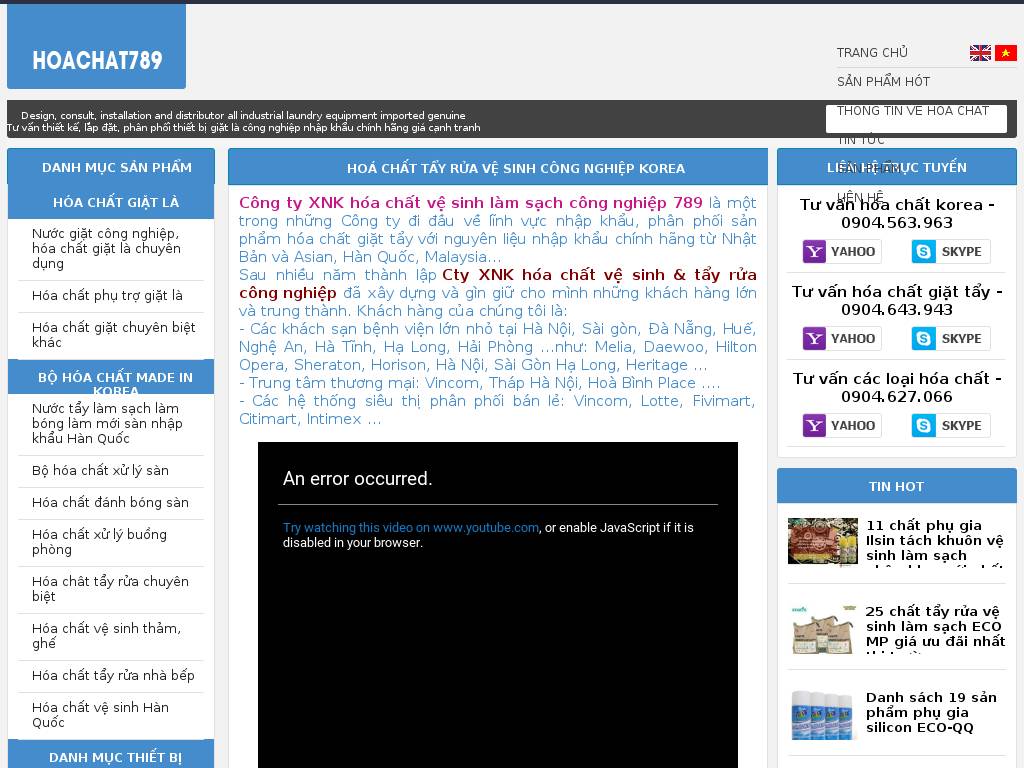This screenshot has height=768, width=1024.
Task: Click the silicon ECO-QQ spray cans thumbnail
Action: [822, 713]
